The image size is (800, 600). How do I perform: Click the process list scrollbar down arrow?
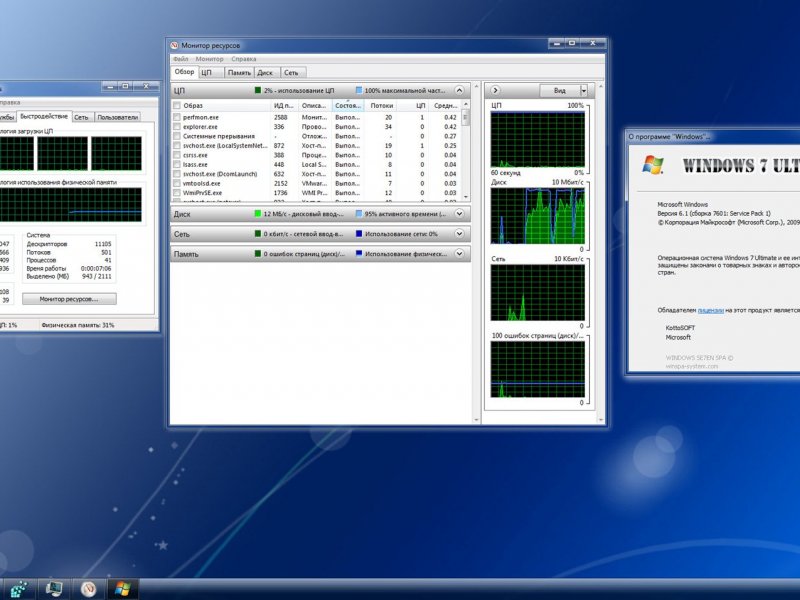click(465, 197)
